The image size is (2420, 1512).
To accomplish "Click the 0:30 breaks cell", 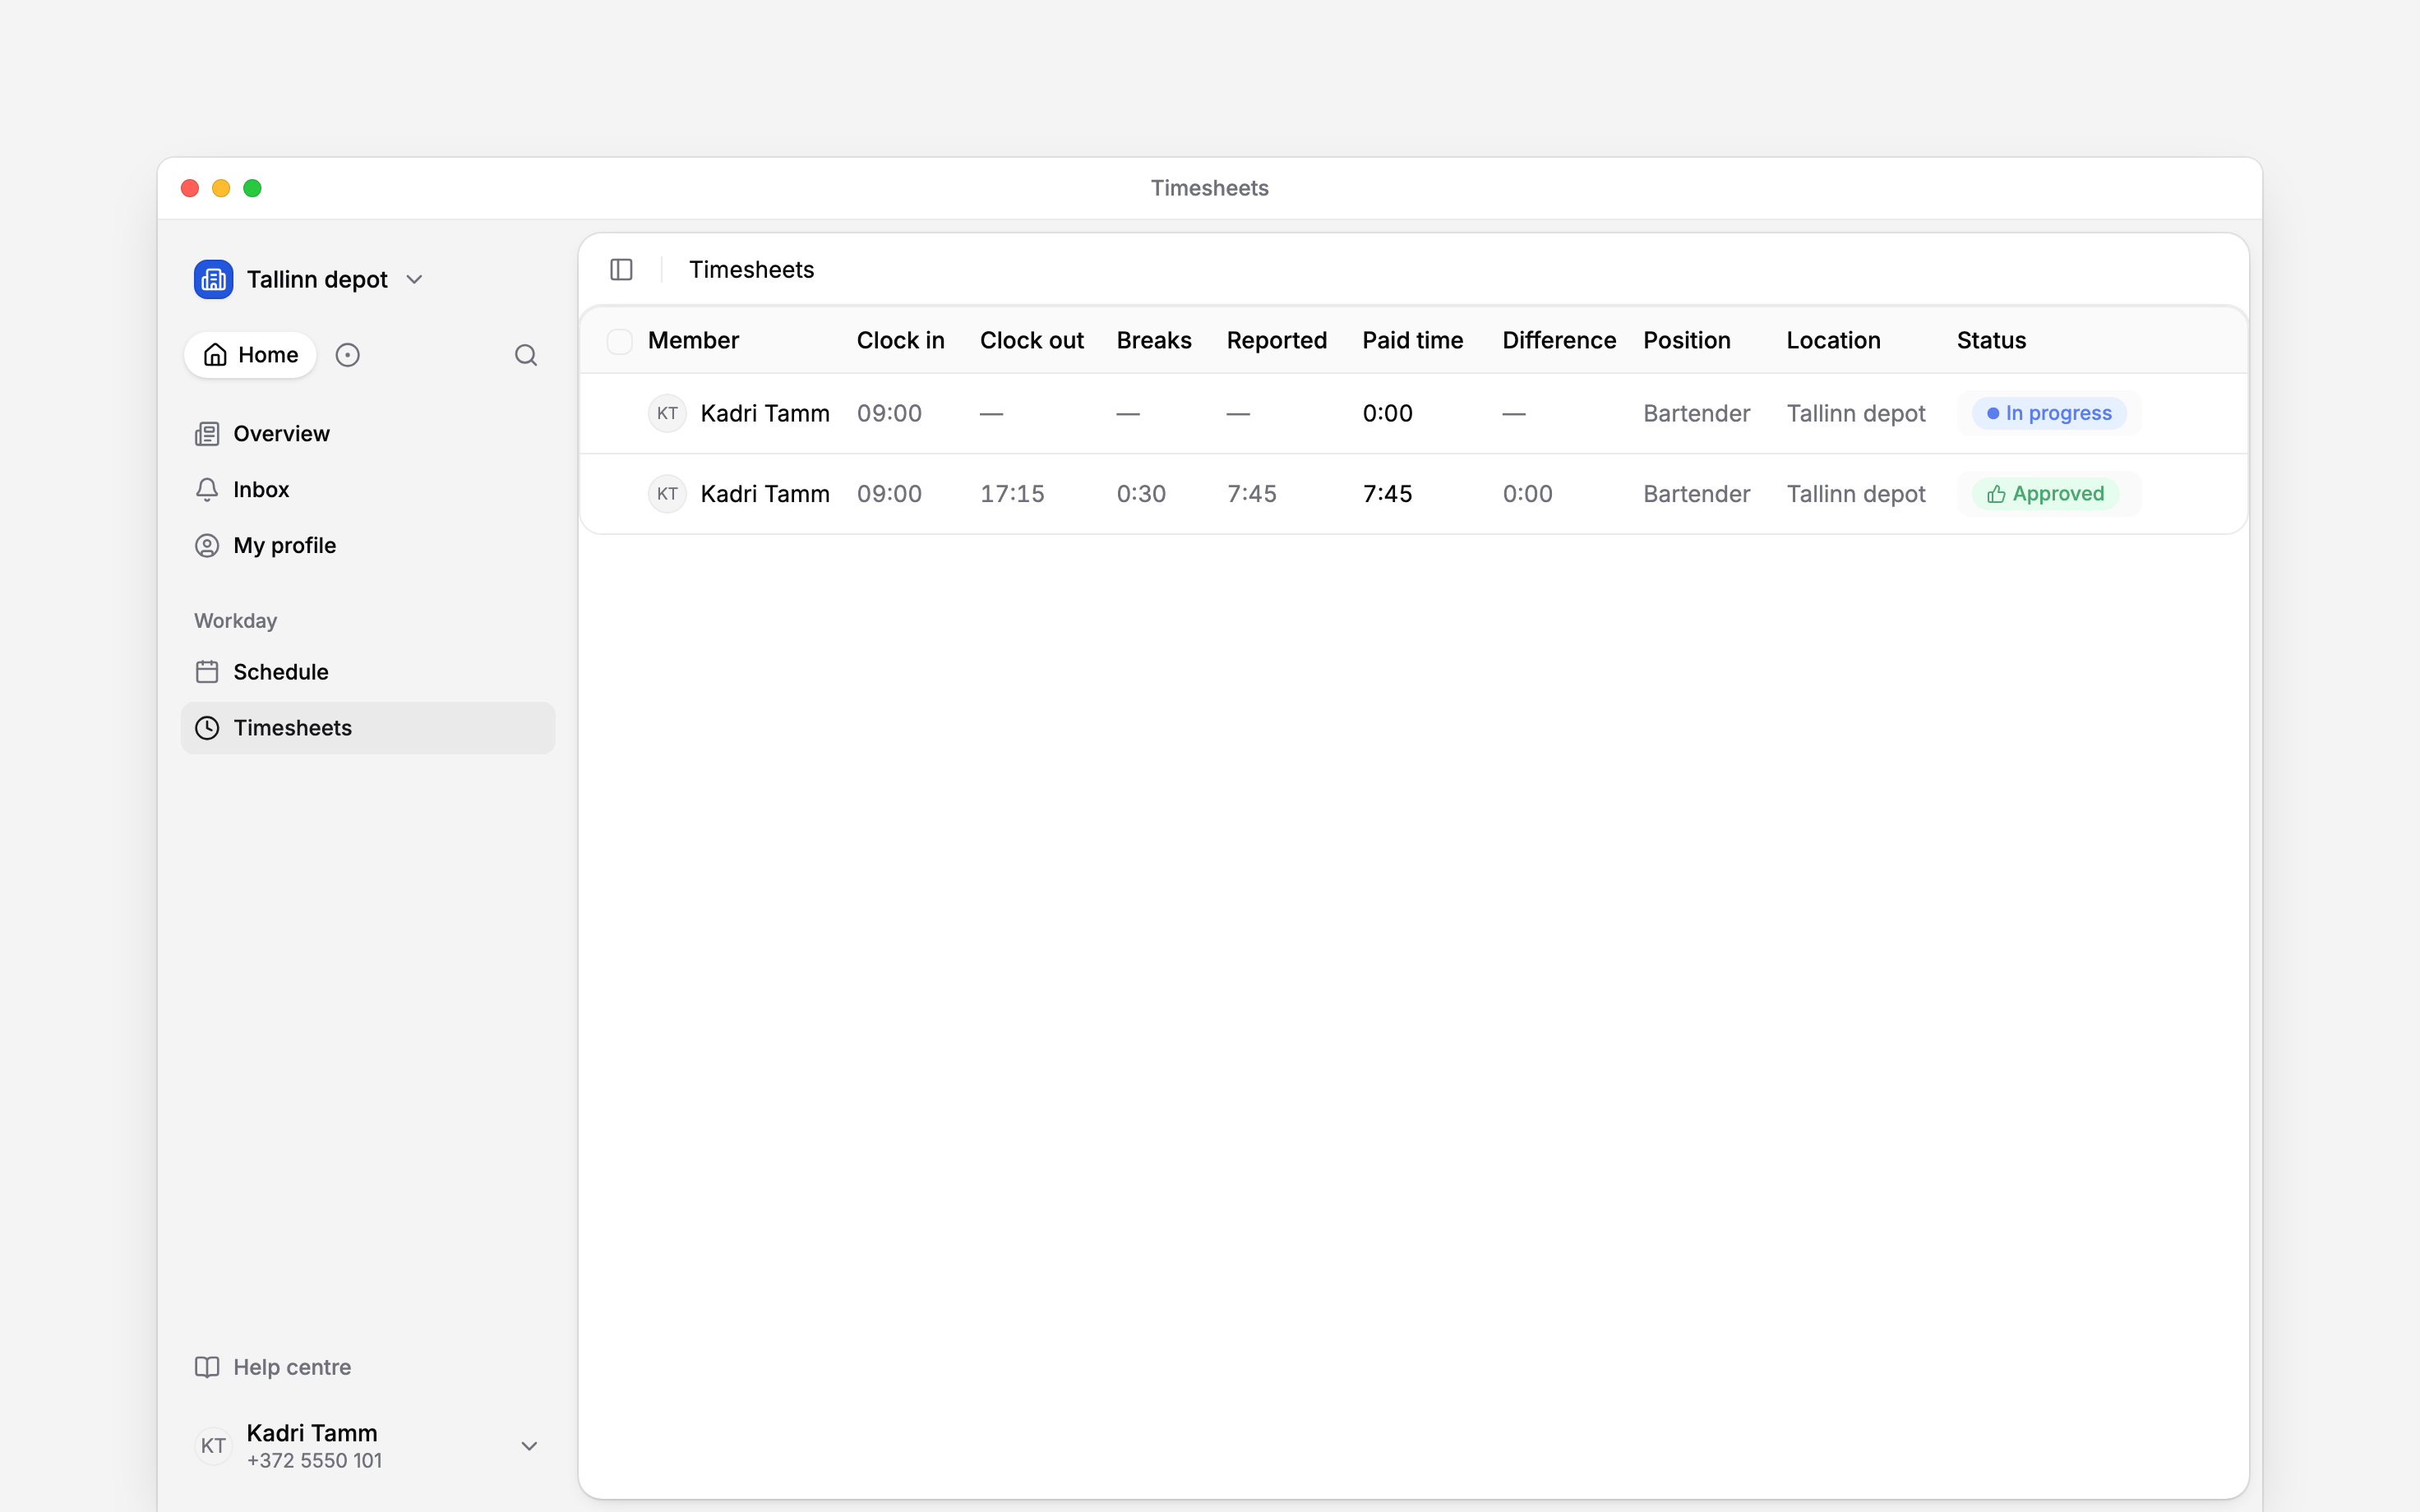I will click(x=1141, y=494).
